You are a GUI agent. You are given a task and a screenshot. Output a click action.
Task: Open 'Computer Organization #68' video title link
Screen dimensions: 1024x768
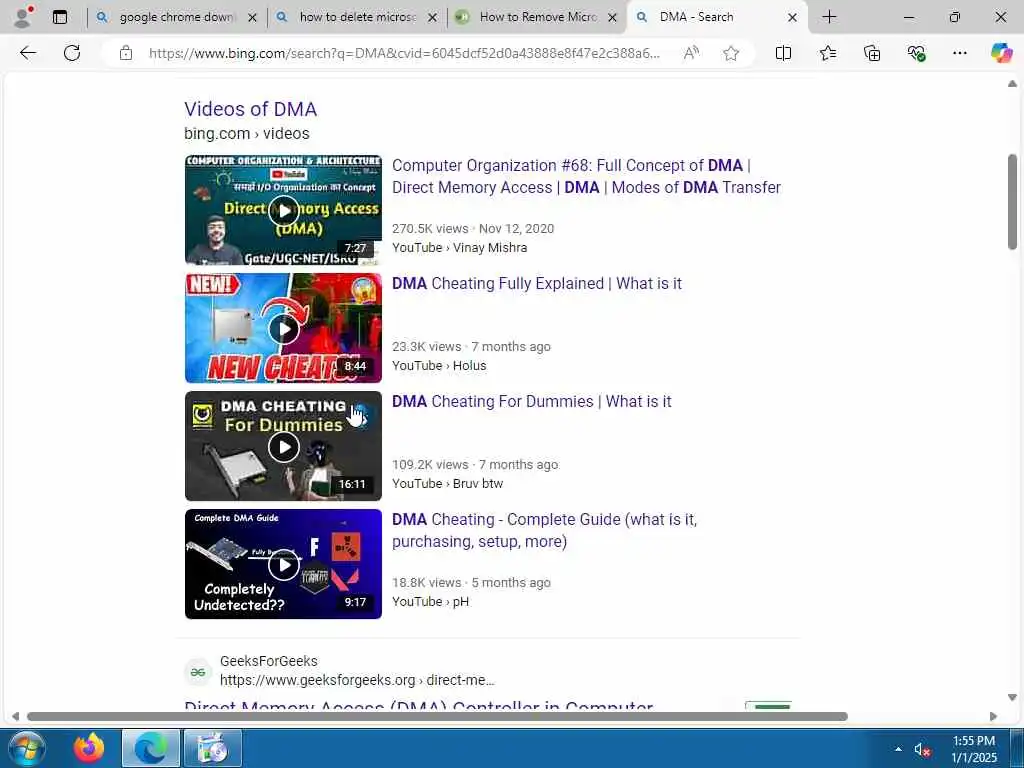pos(586,176)
